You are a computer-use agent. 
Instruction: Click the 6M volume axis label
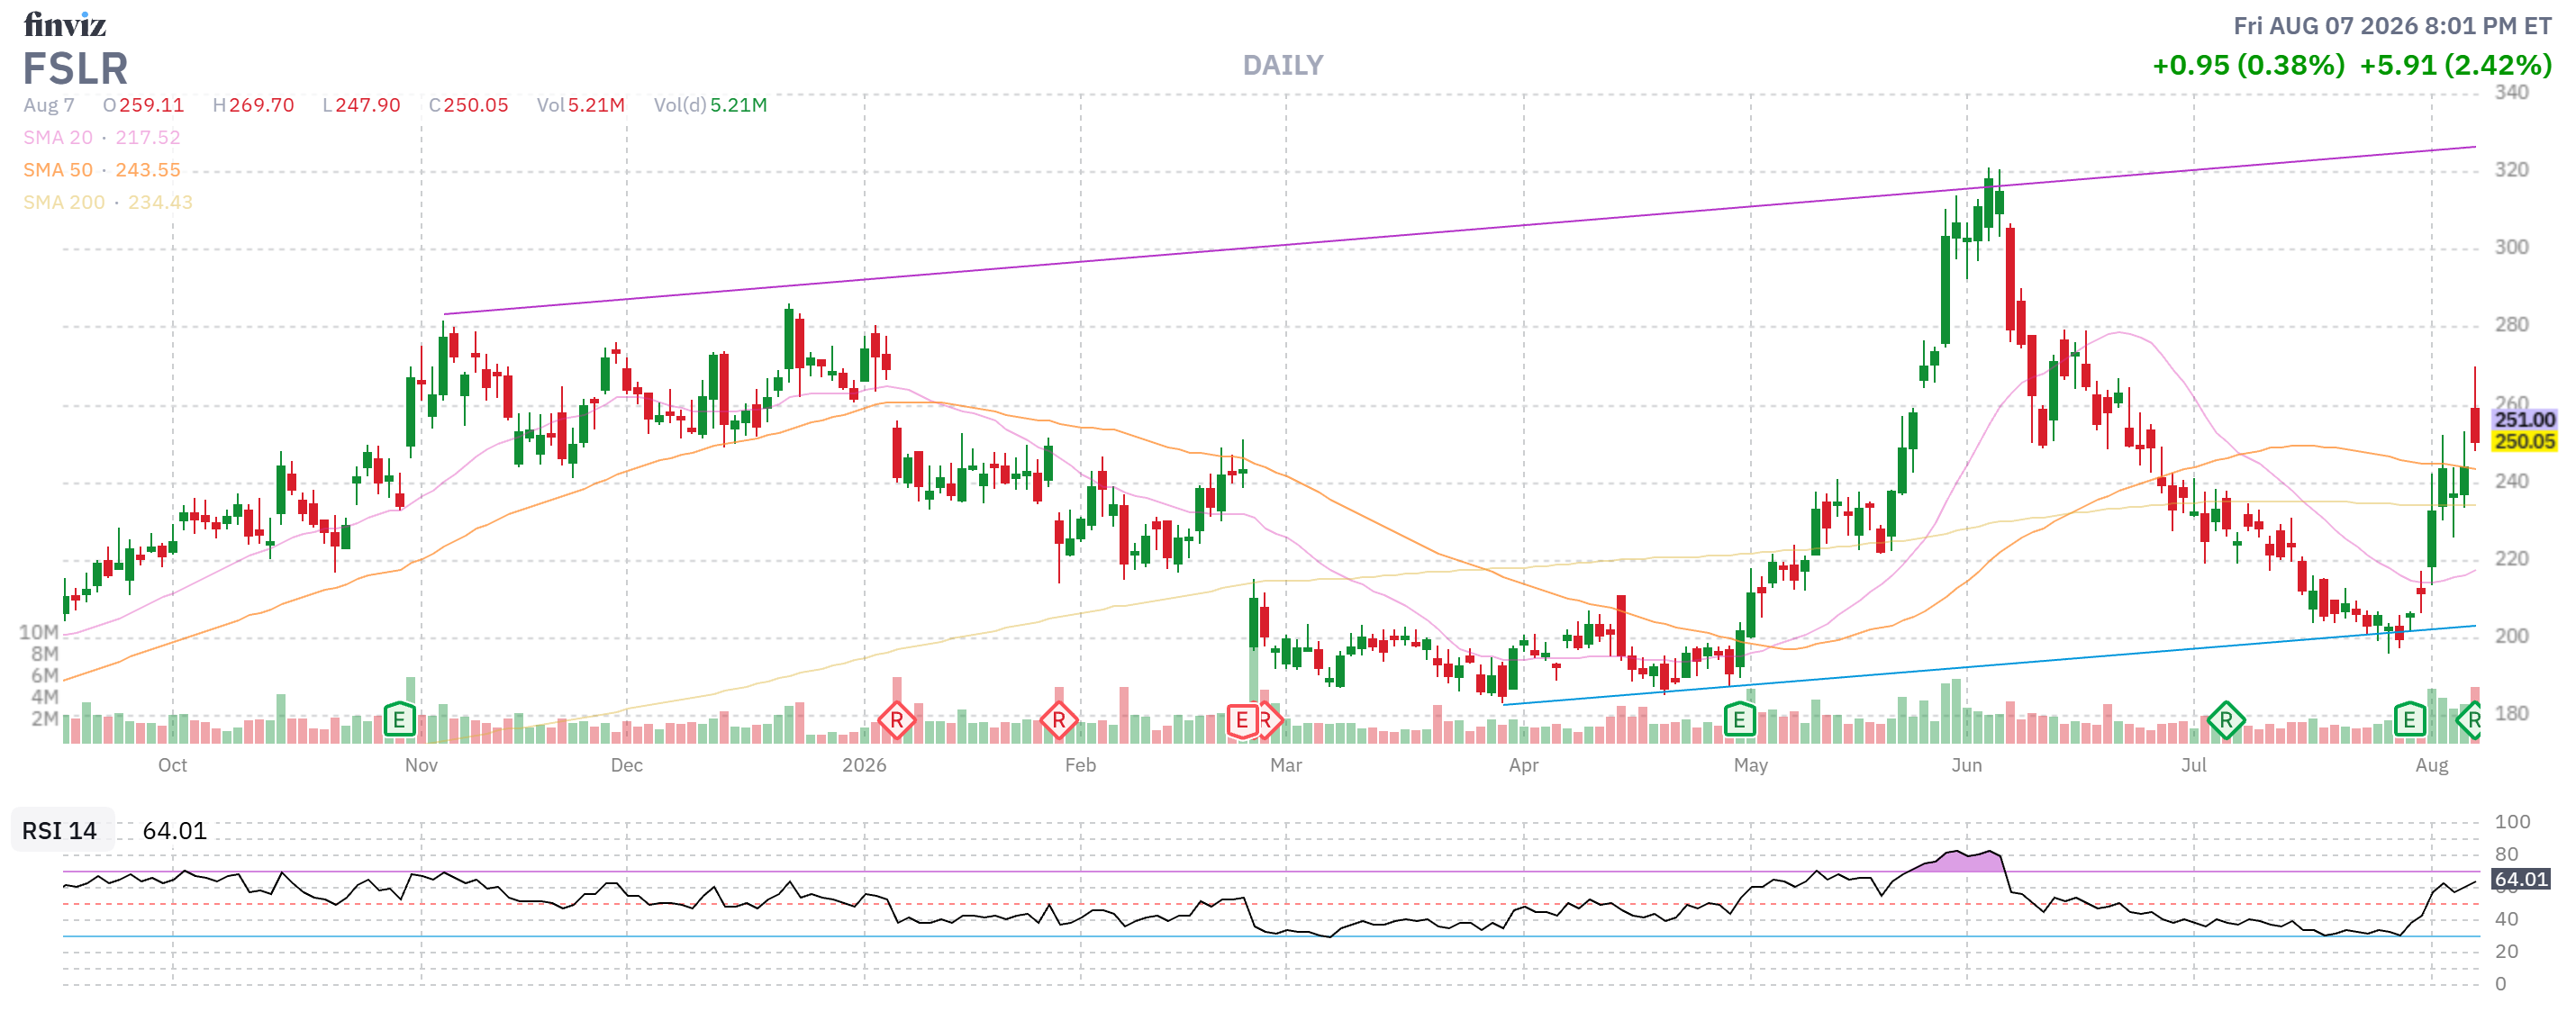(x=44, y=676)
